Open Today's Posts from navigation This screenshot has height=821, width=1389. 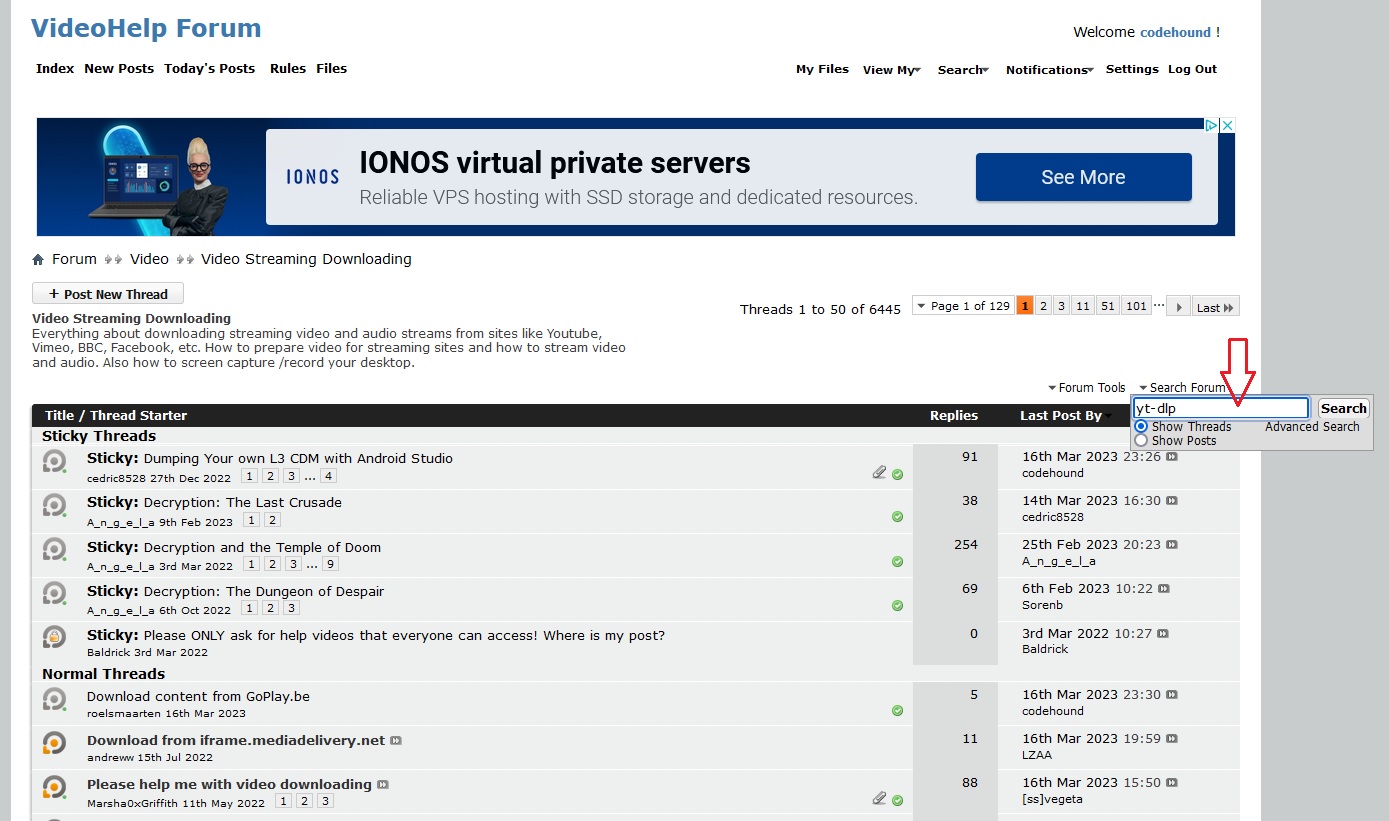(209, 69)
